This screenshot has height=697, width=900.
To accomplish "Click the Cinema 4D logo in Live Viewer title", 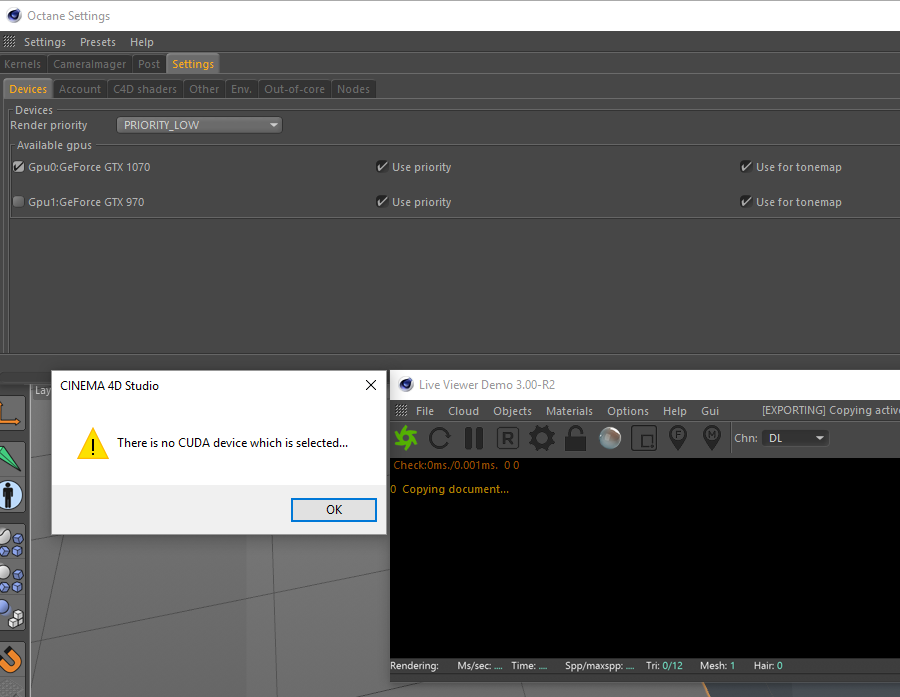I will click(406, 384).
